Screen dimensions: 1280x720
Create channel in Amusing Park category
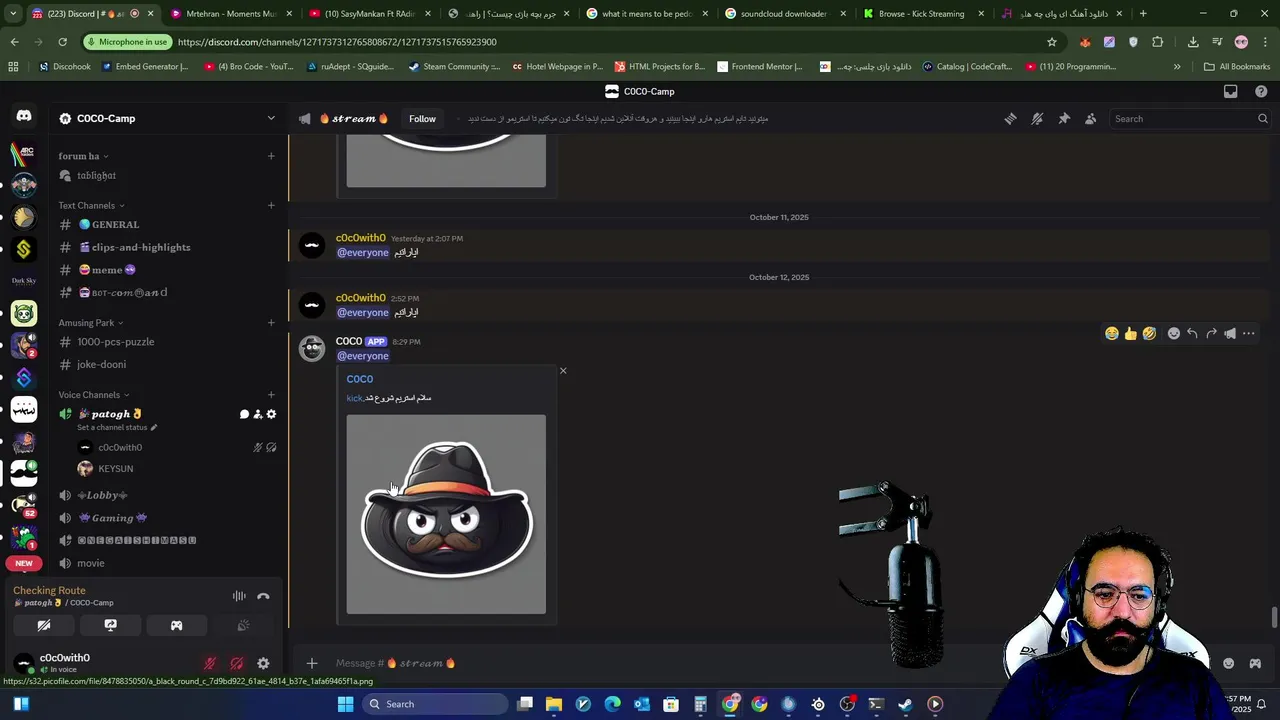[271, 323]
